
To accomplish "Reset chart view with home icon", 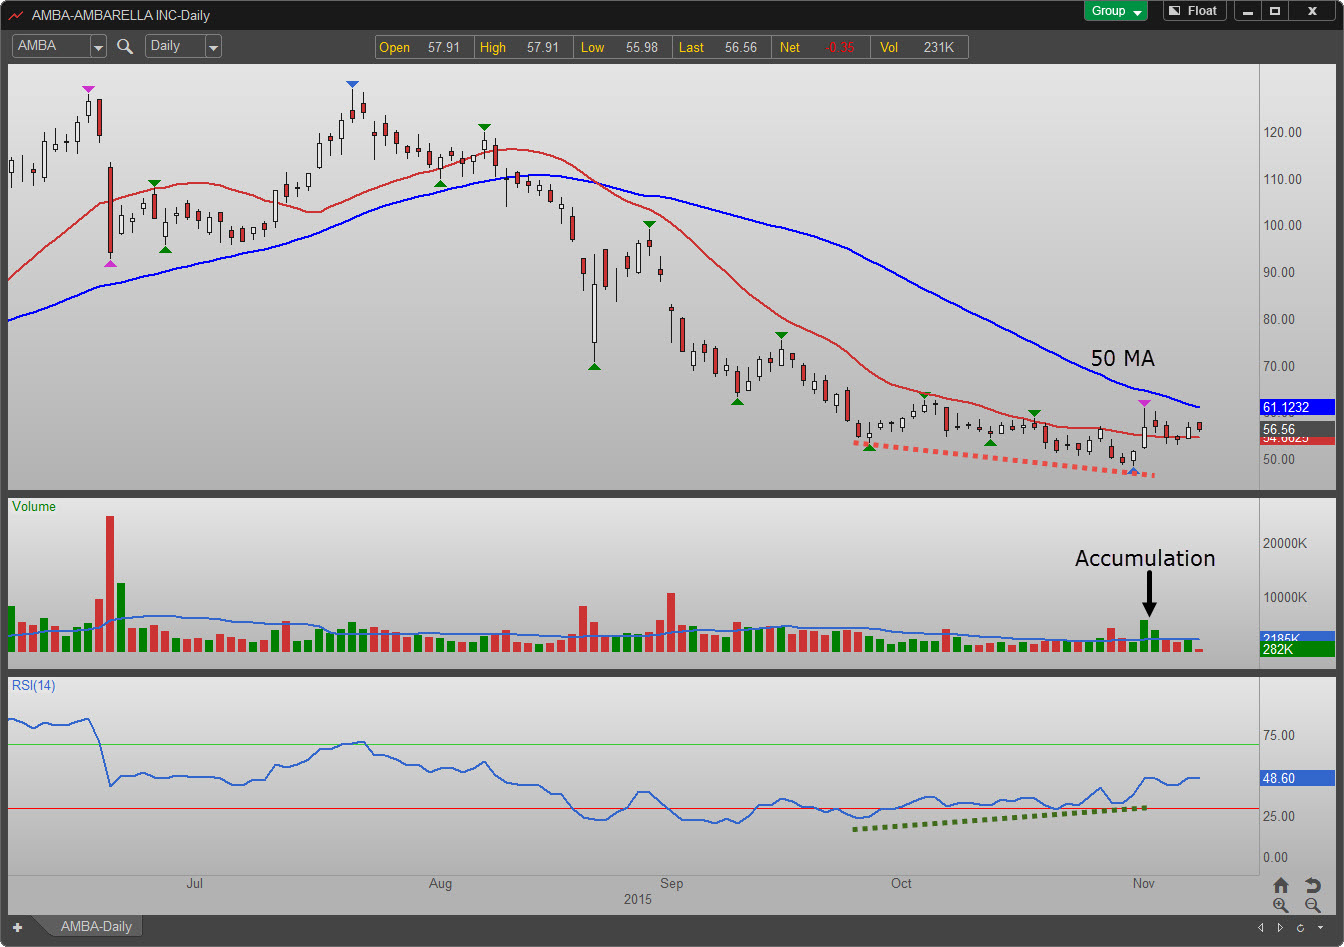I will 1281,885.
